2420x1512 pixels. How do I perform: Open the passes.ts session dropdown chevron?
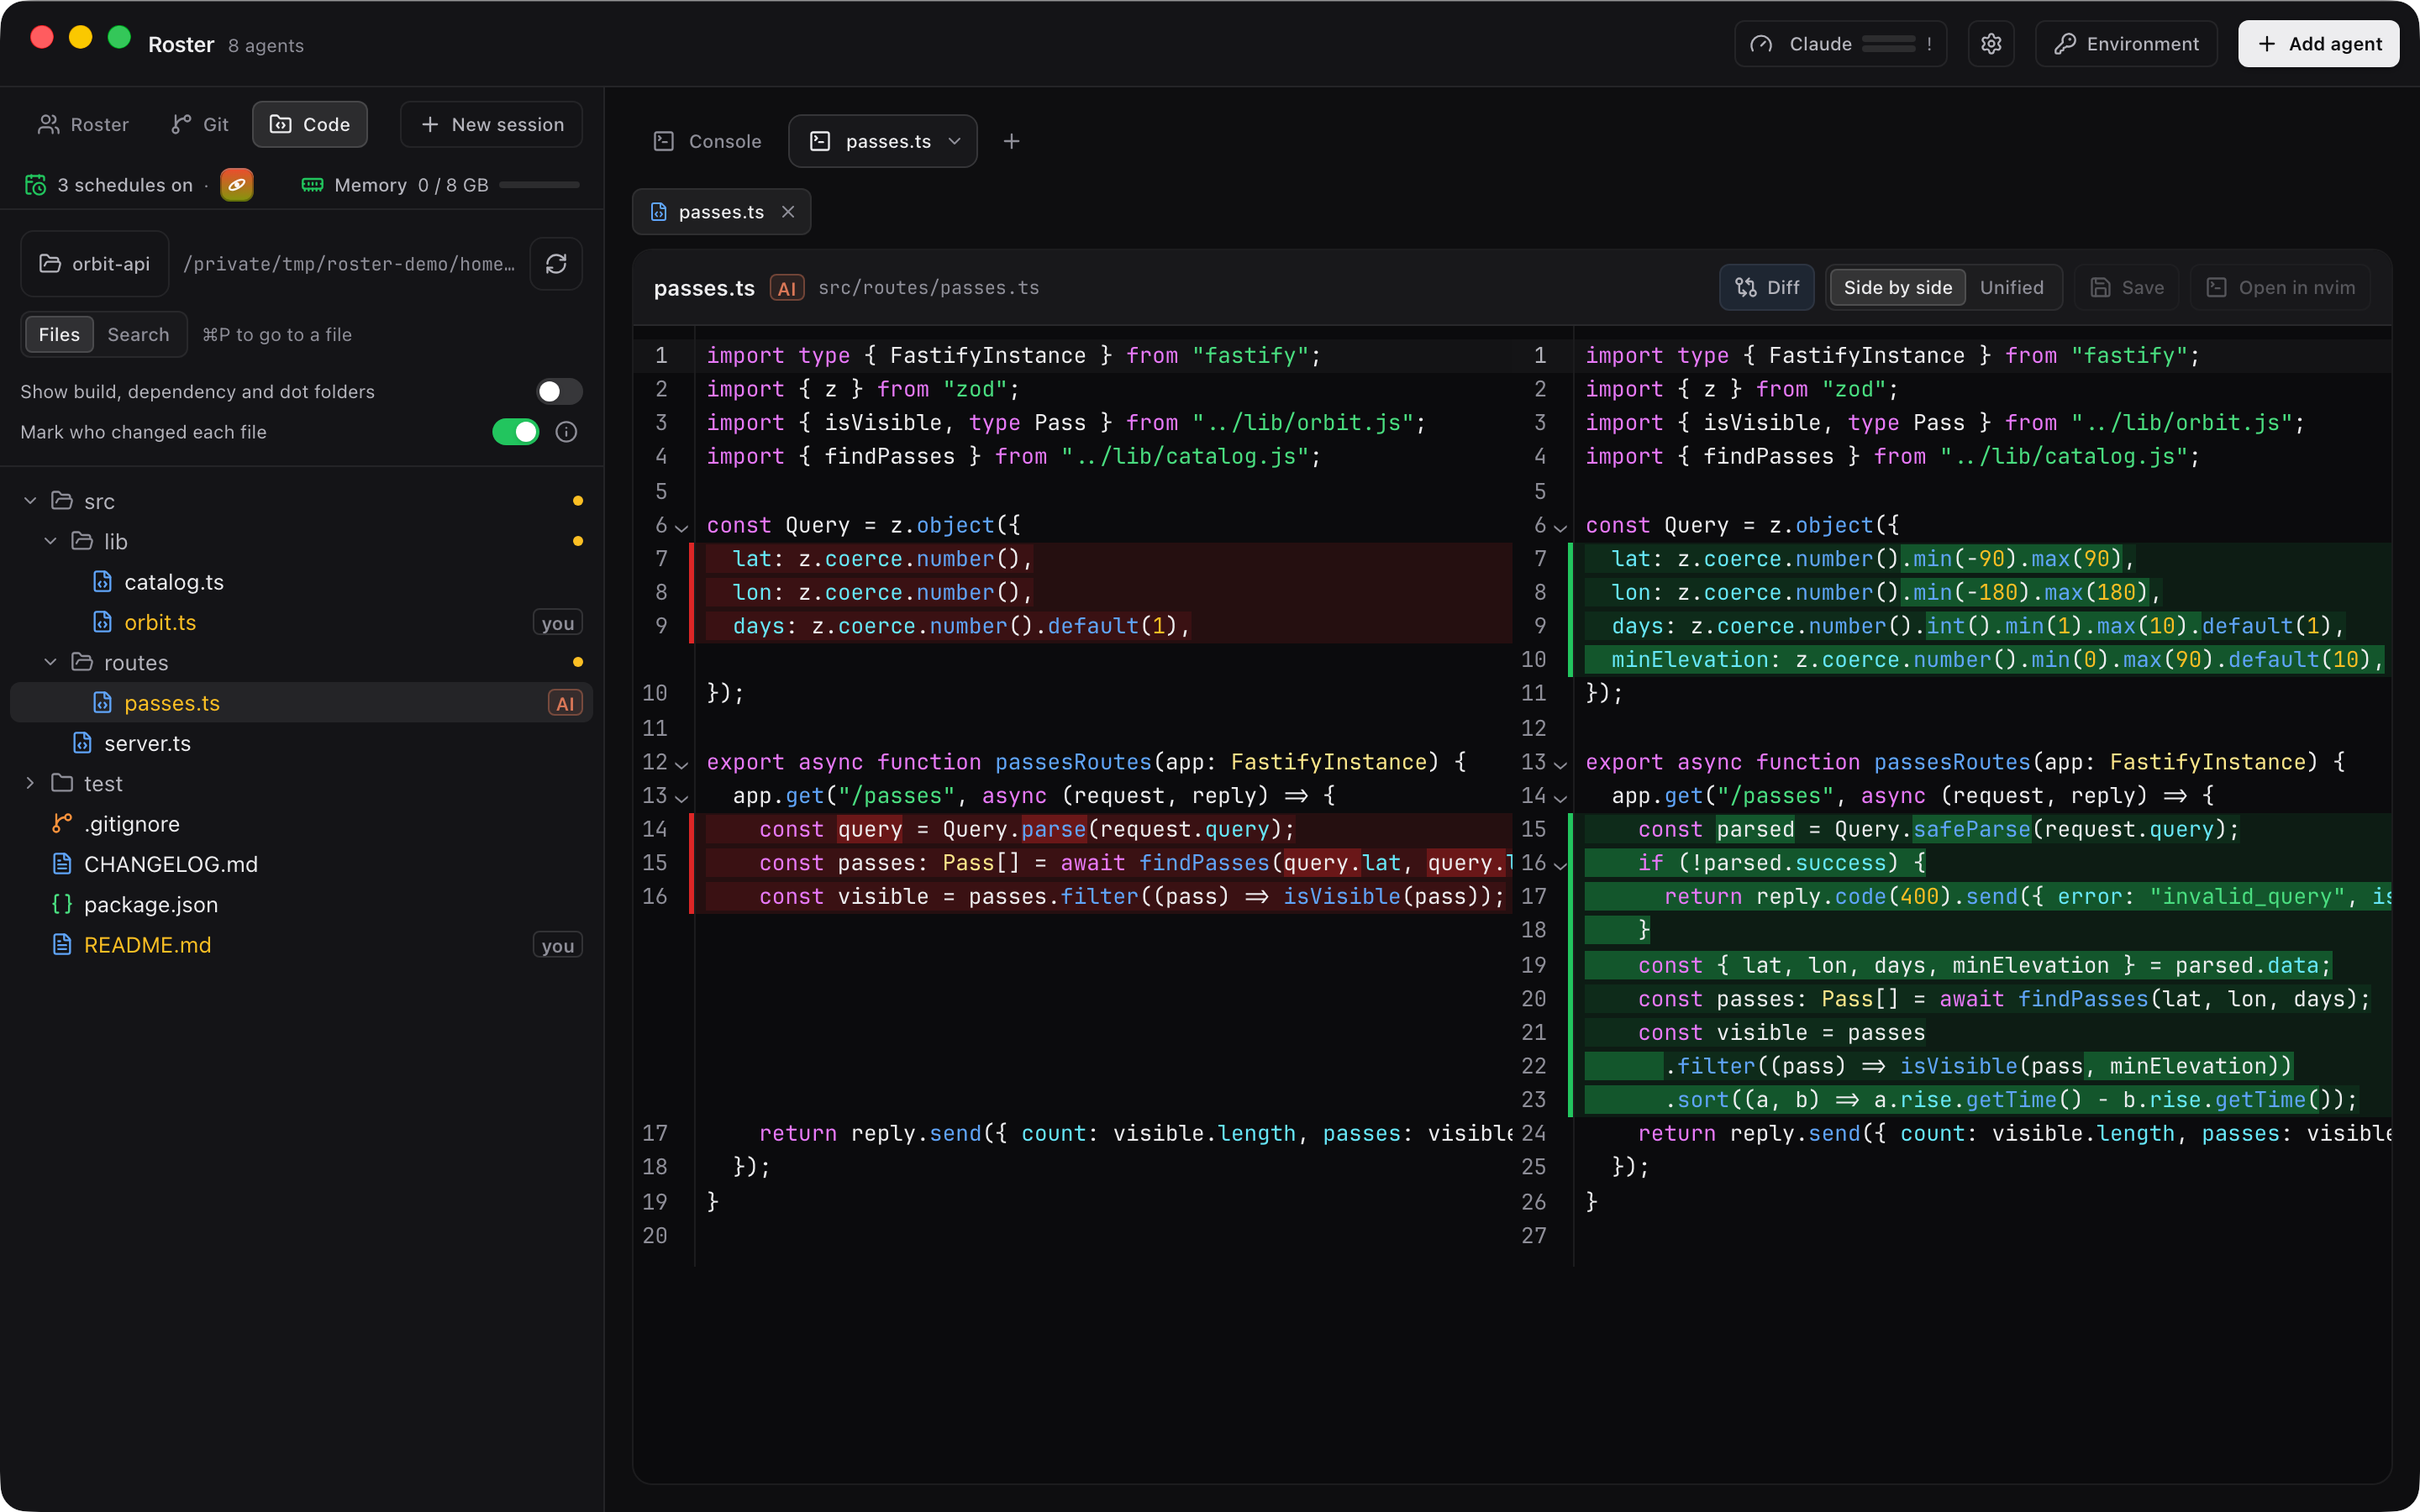(x=955, y=141)
